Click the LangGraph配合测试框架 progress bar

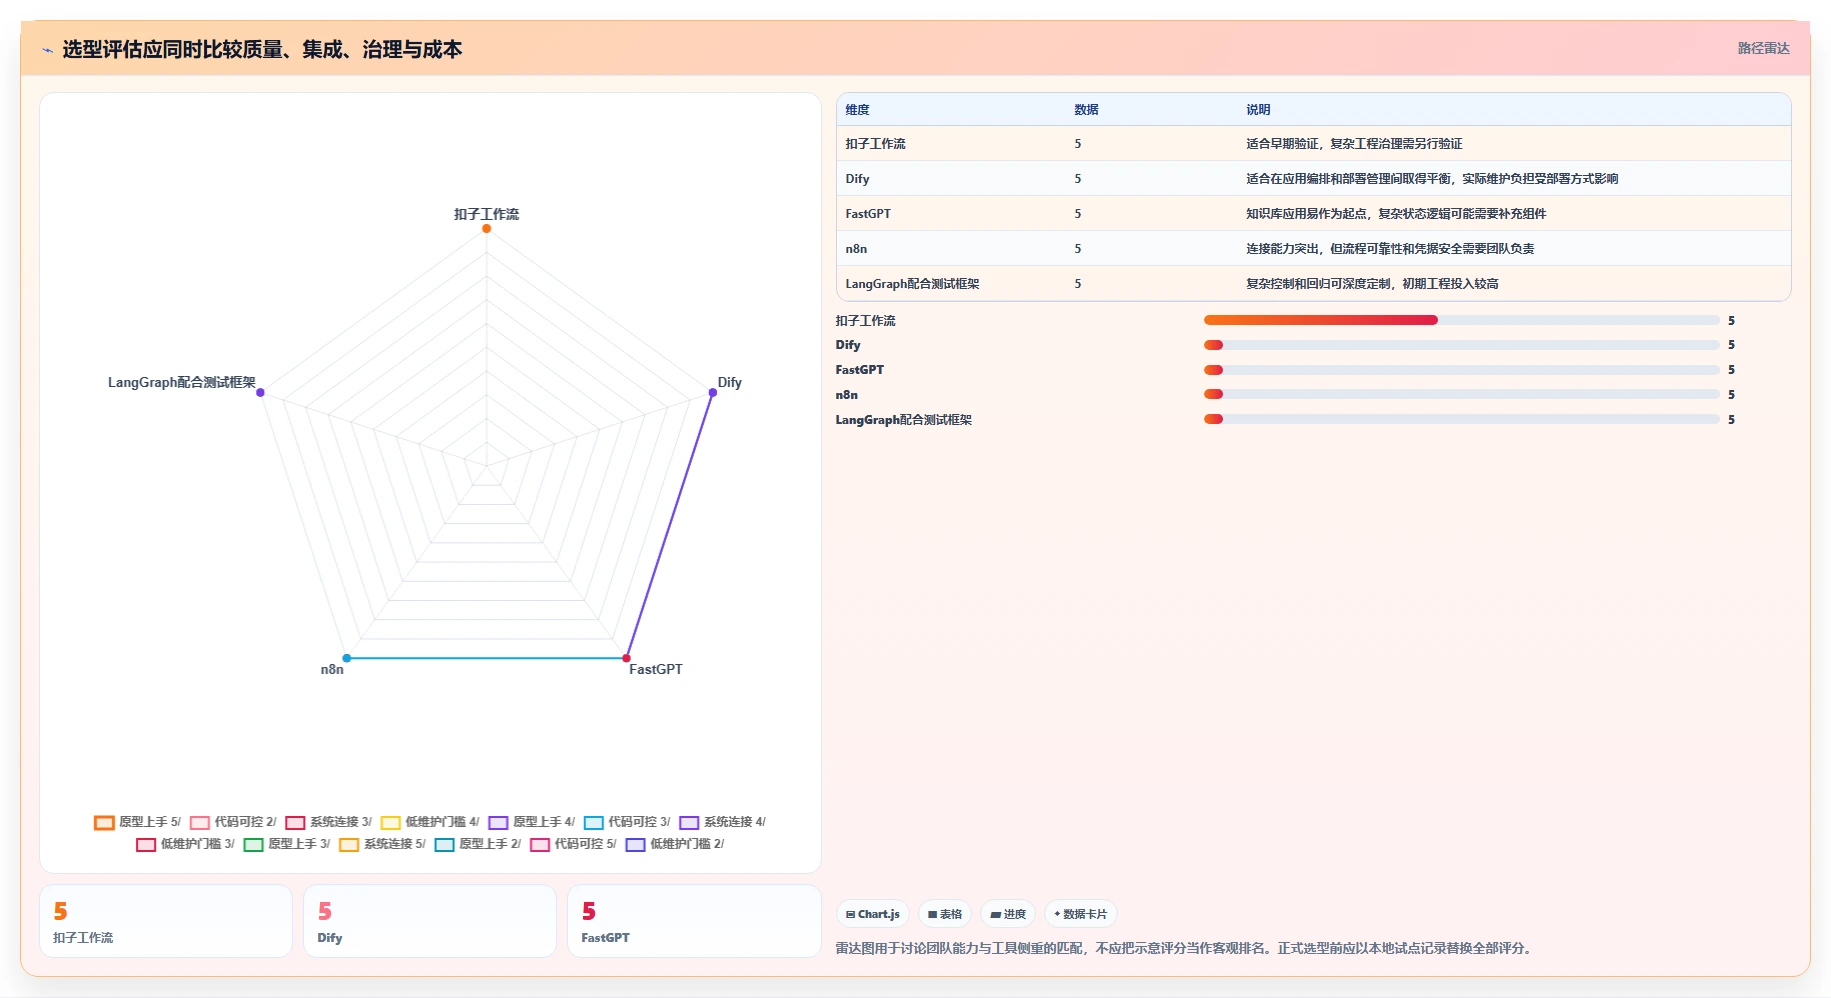click(1461, 420)
